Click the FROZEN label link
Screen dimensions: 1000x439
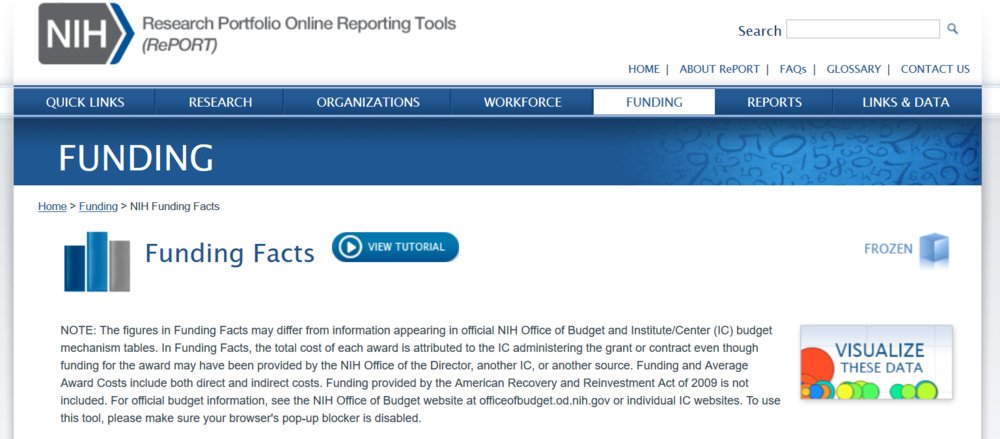point(888,249)
